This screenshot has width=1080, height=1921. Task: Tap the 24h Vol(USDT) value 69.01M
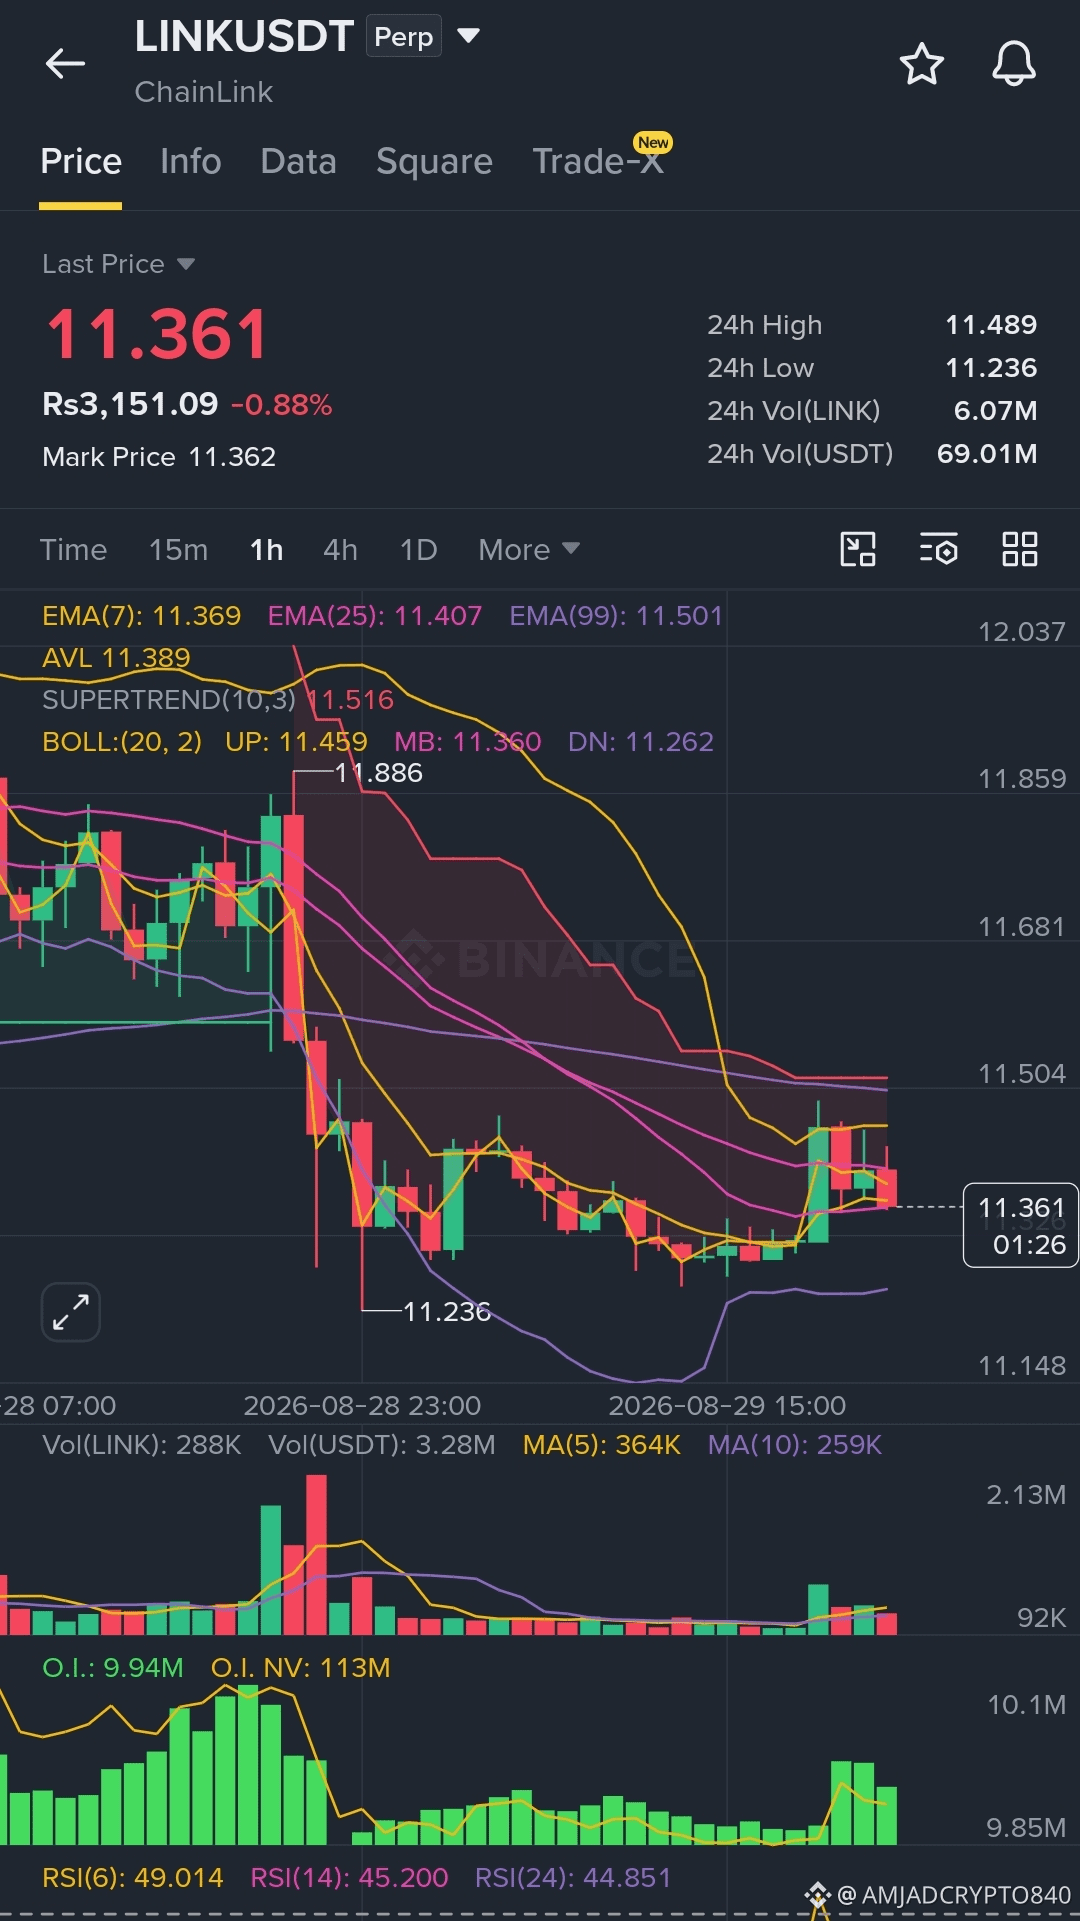pyautogui.click(x=987, y=453)
